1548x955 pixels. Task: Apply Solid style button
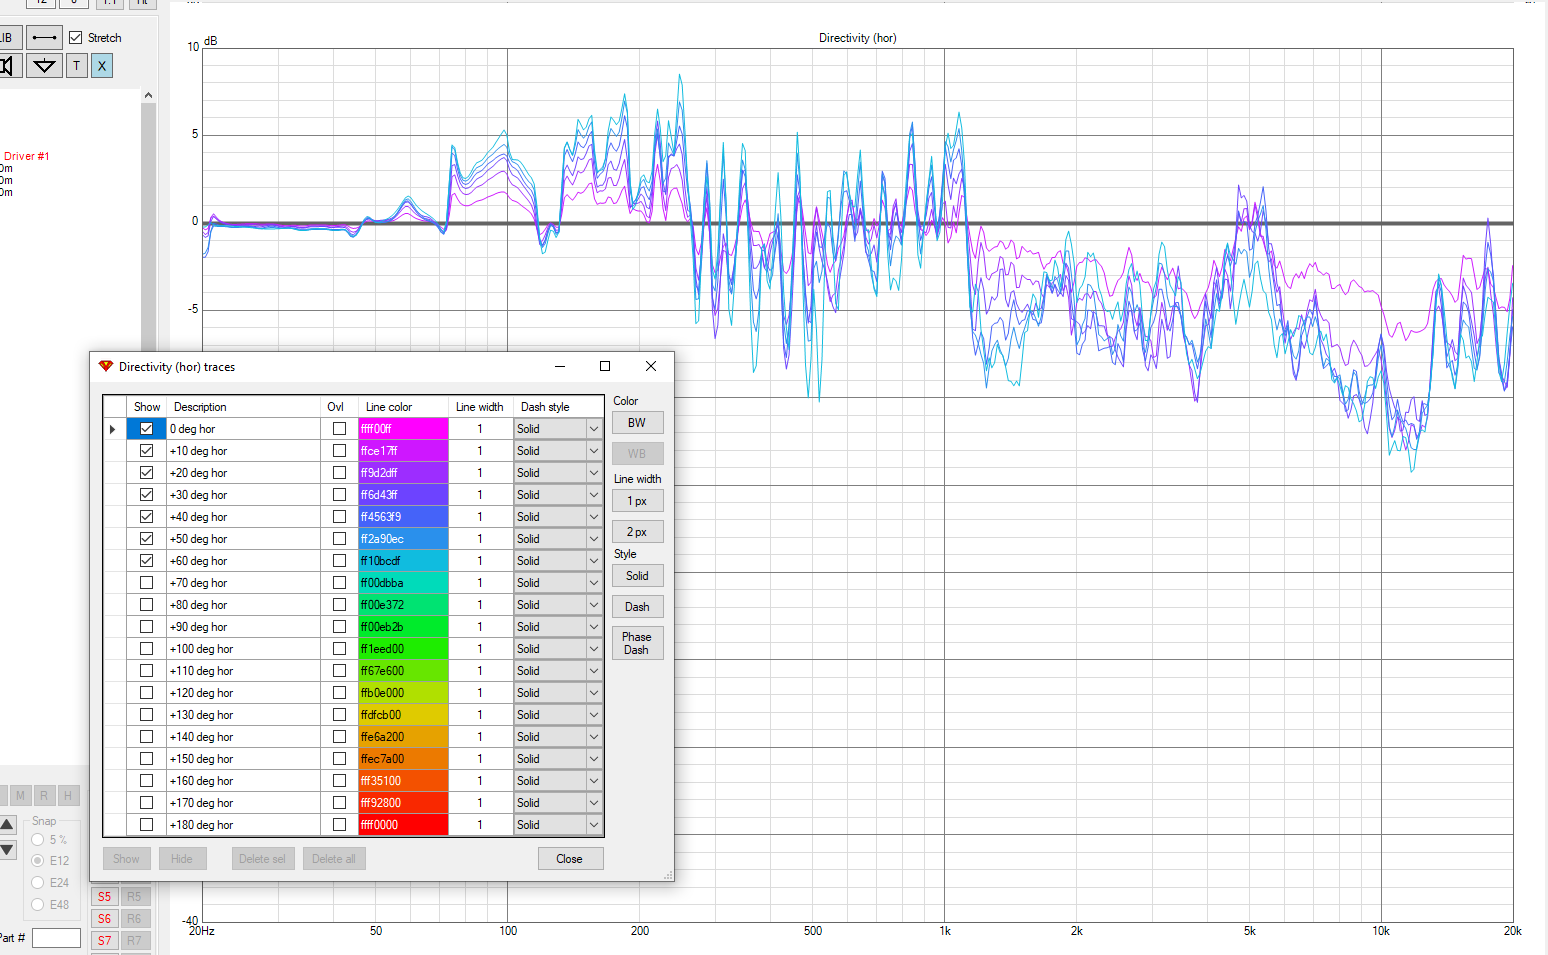pos(637,576)
